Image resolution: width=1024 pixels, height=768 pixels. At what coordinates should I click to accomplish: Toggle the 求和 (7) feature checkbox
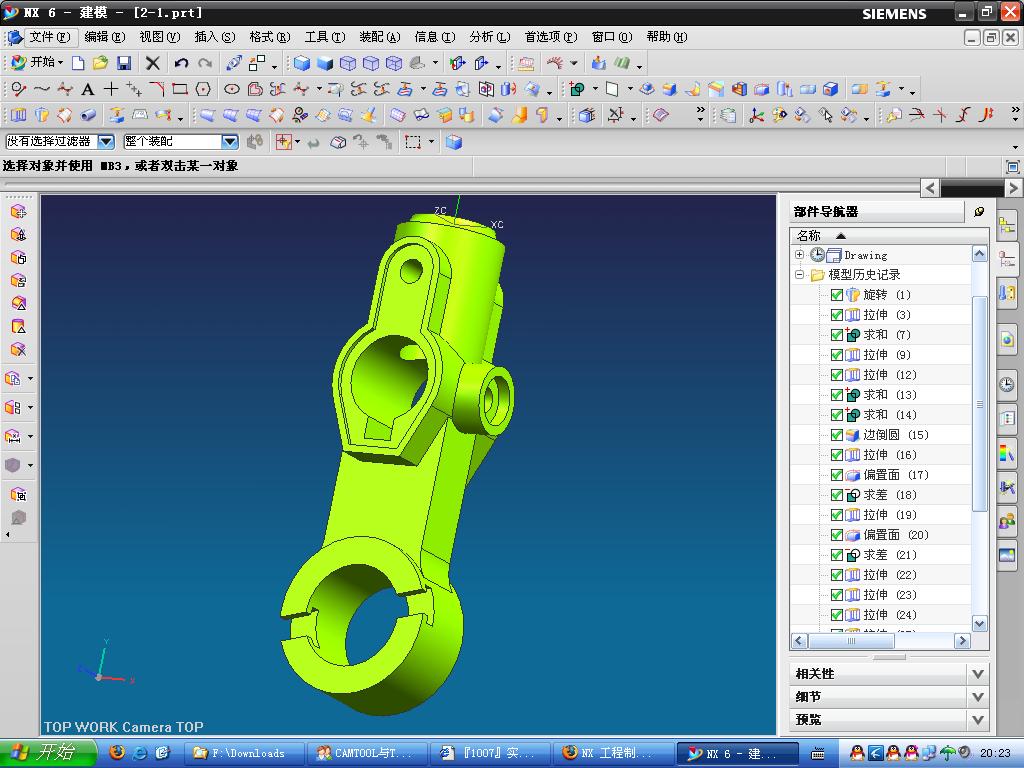(x=837, y=335)
